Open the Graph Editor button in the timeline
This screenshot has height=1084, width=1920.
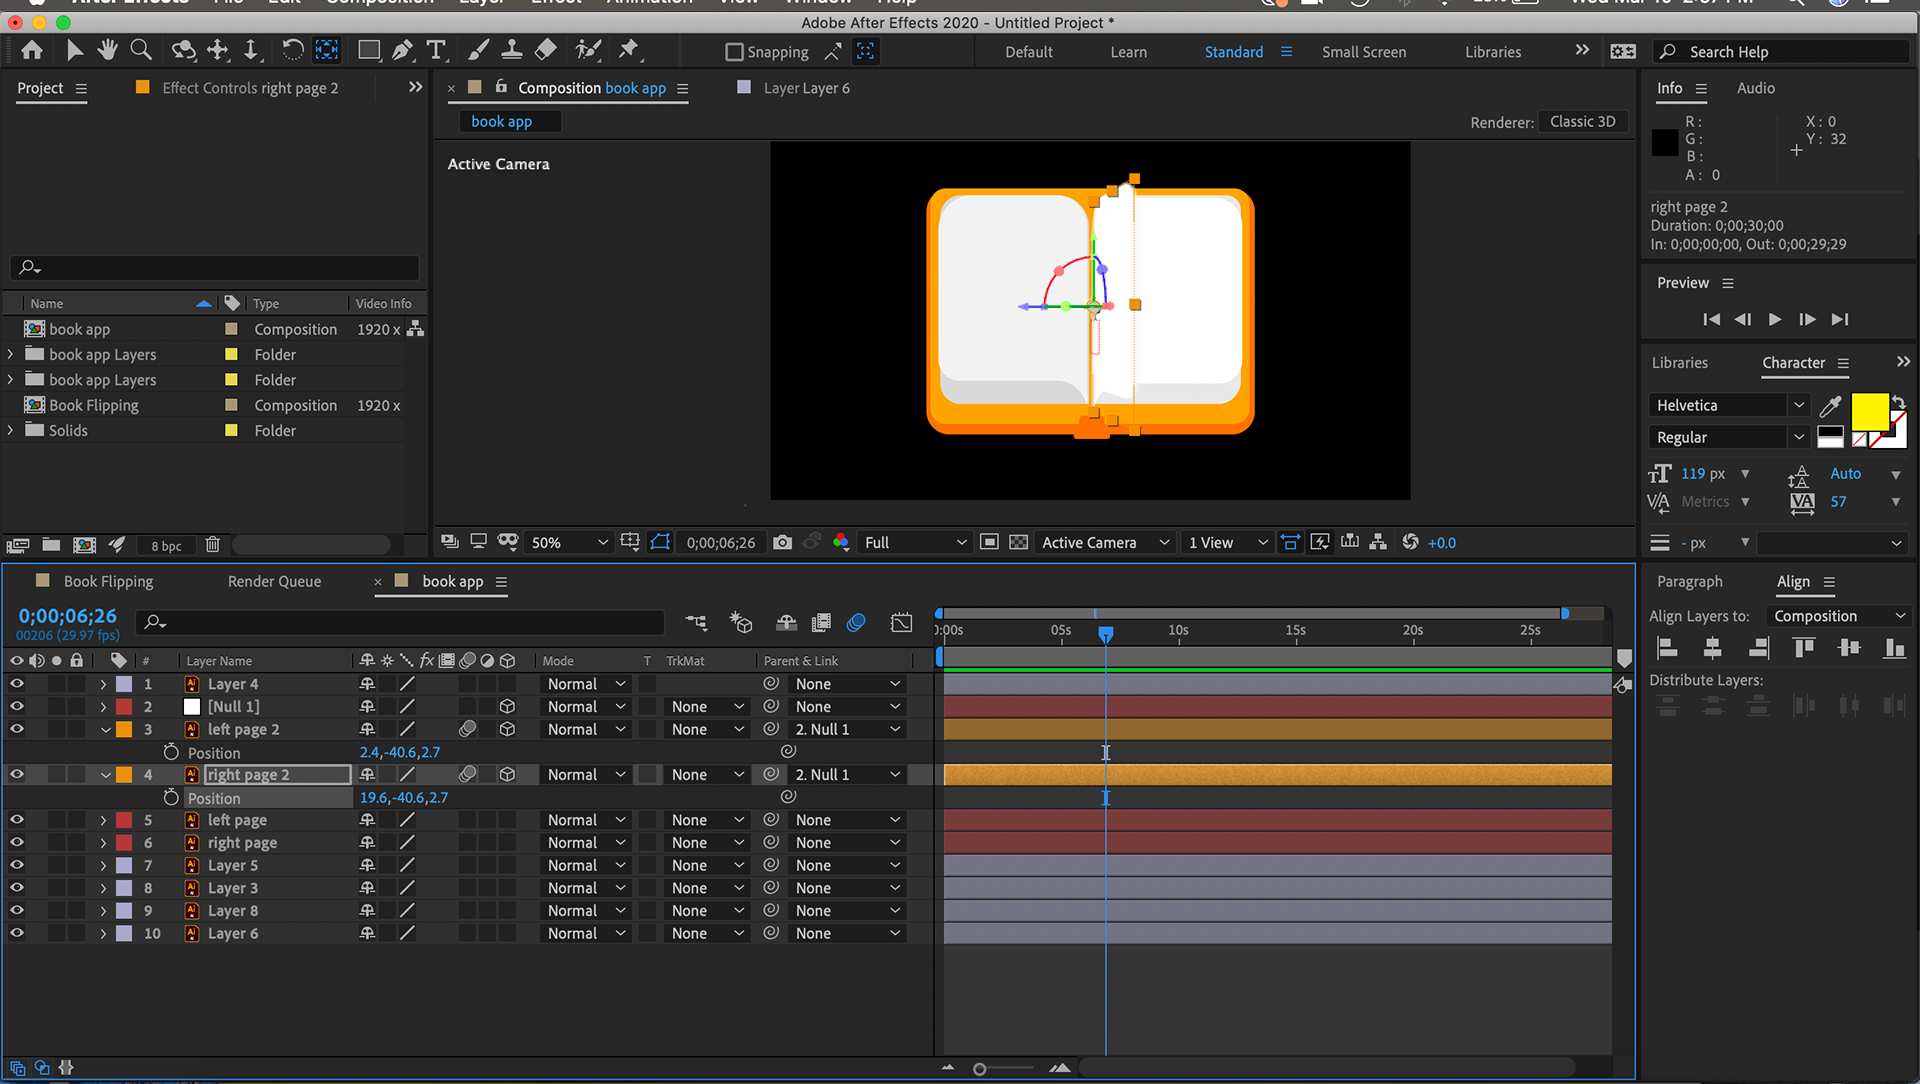pyautogui.click(x=901, y=622)
